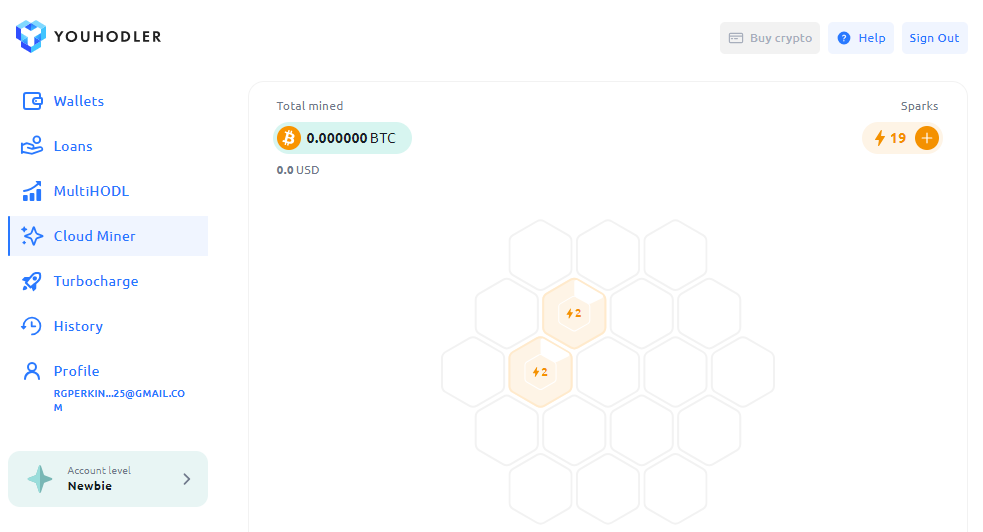Viewport: 983px width, 532px height.
Task: Expand Account level chevron arrow
Action: (x=187, y=479)
